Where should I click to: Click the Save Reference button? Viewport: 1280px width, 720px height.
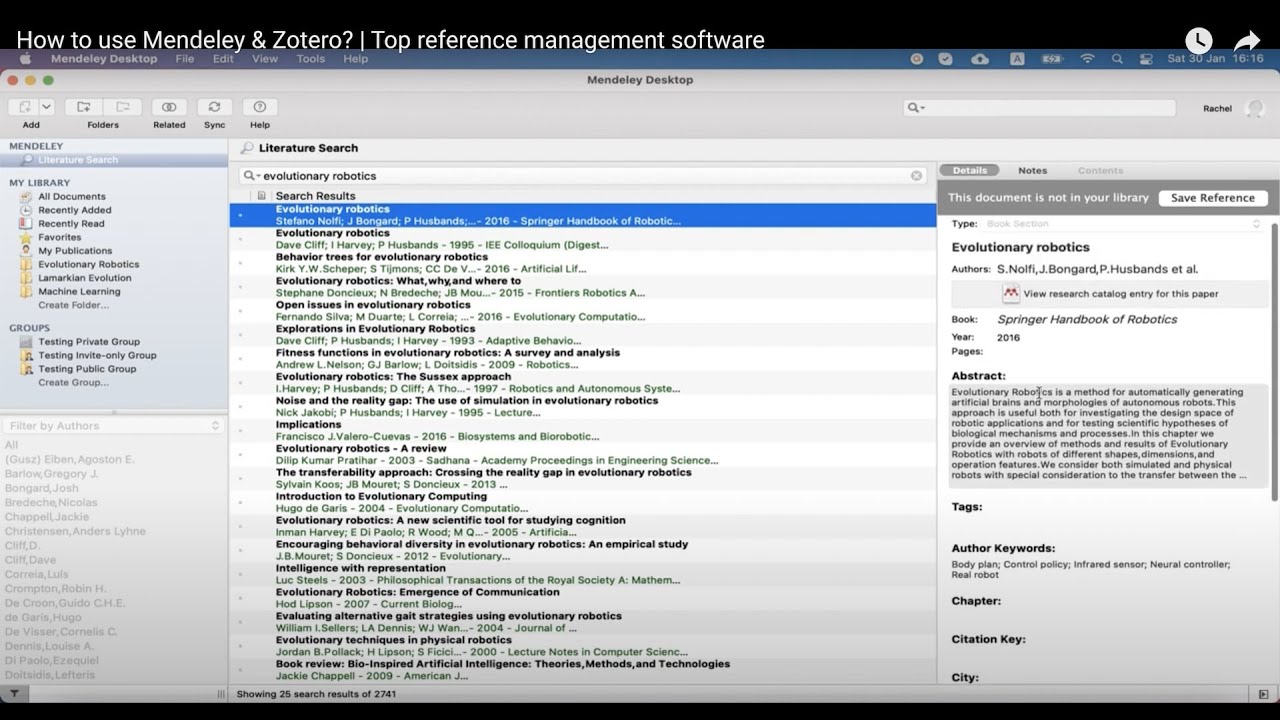1213,198
